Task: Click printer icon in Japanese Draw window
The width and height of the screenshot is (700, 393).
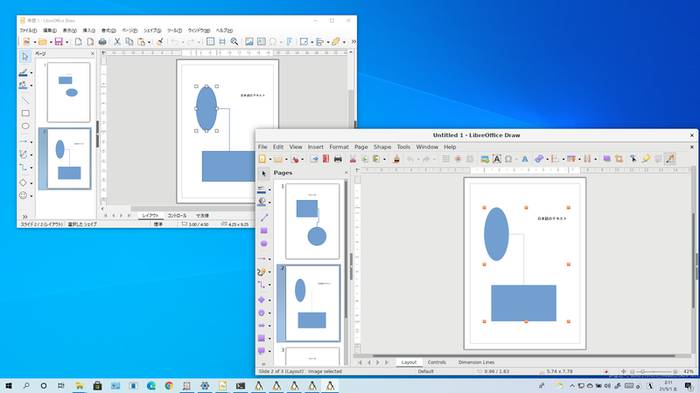Action: (x=102, y=42)
